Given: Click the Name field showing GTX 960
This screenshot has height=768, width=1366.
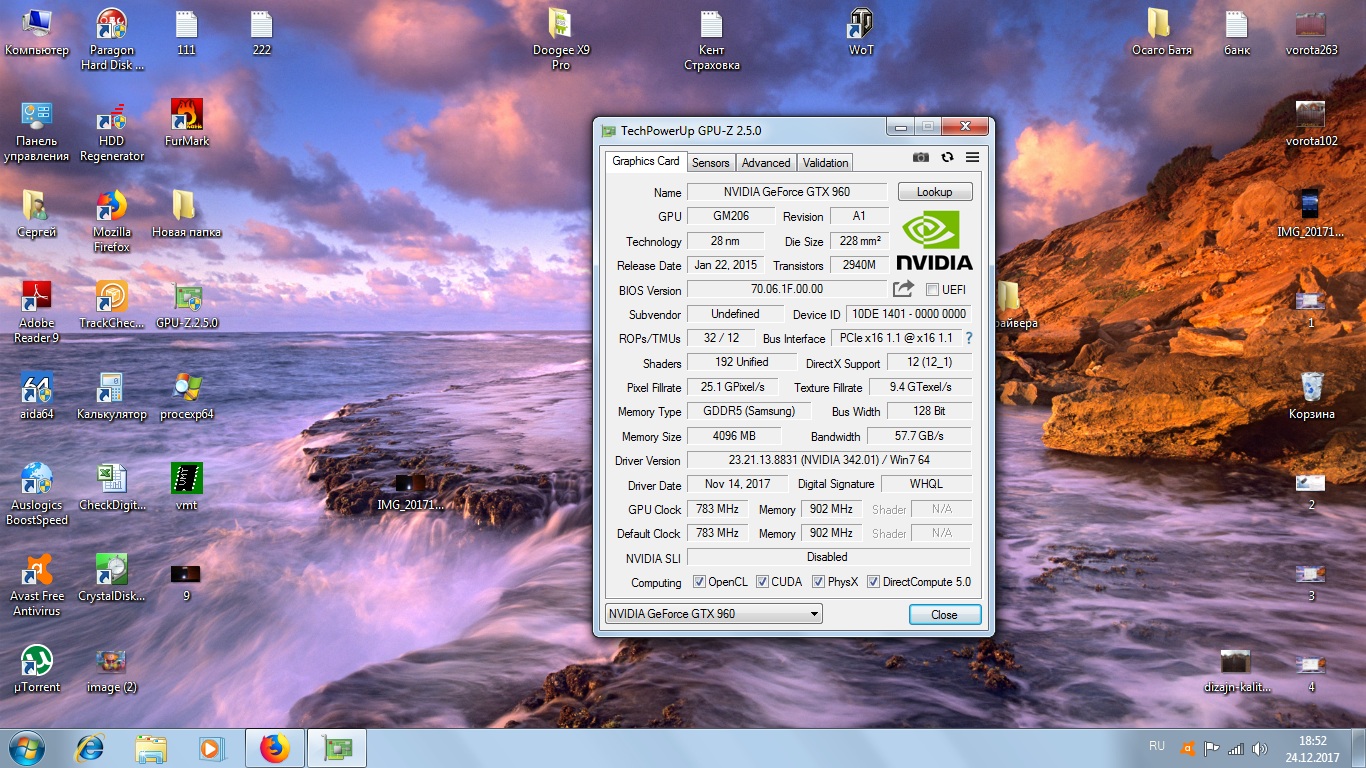Looking at the screenshot, I should (787, 192).
